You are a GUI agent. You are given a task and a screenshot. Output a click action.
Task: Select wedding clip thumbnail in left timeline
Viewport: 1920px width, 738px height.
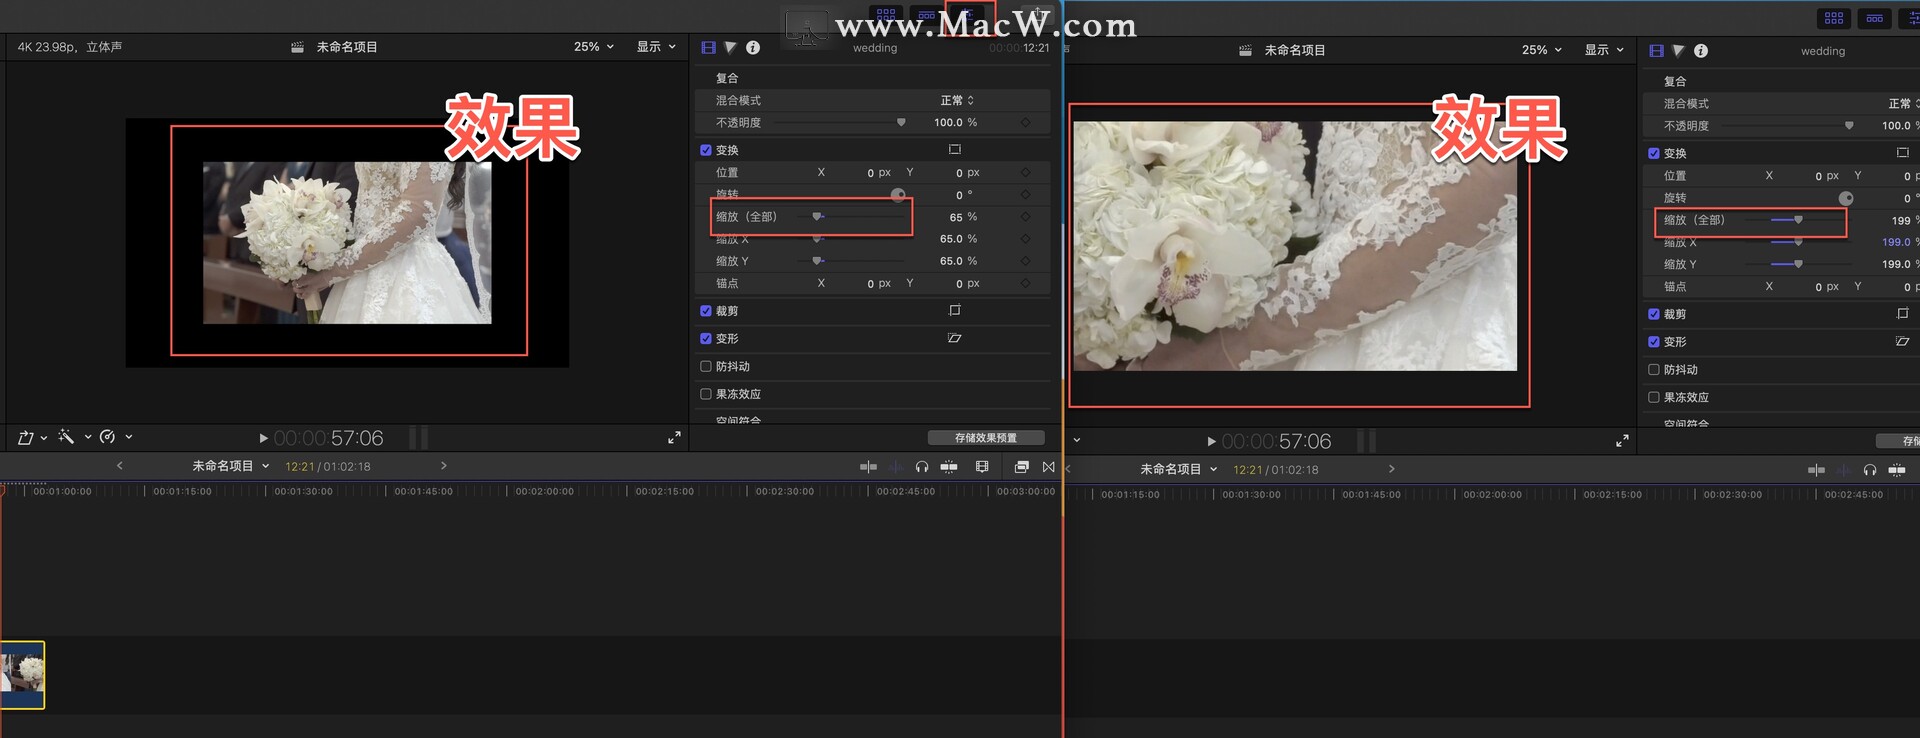[x=23, y=675]
